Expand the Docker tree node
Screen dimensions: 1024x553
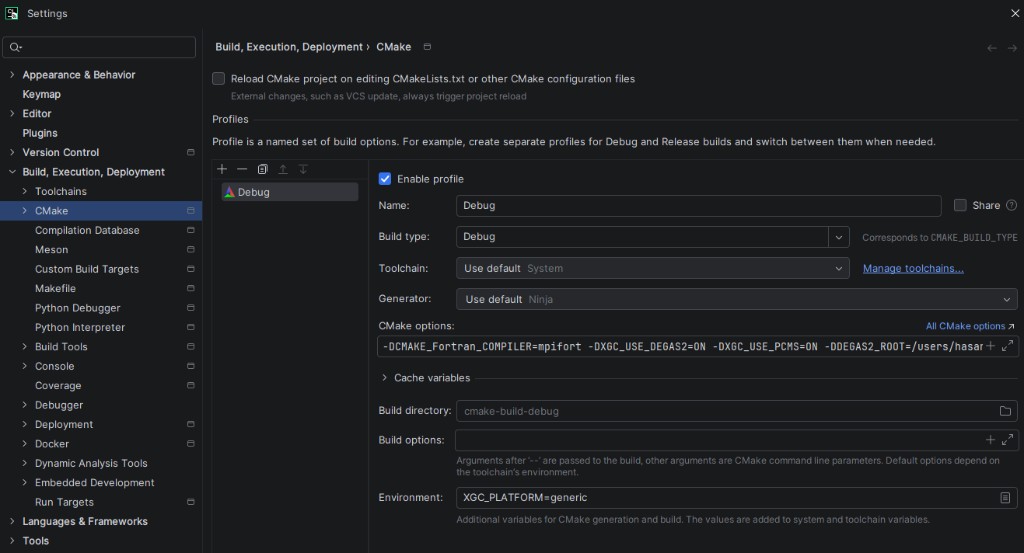pyautogui.click(x=25, y=444)
